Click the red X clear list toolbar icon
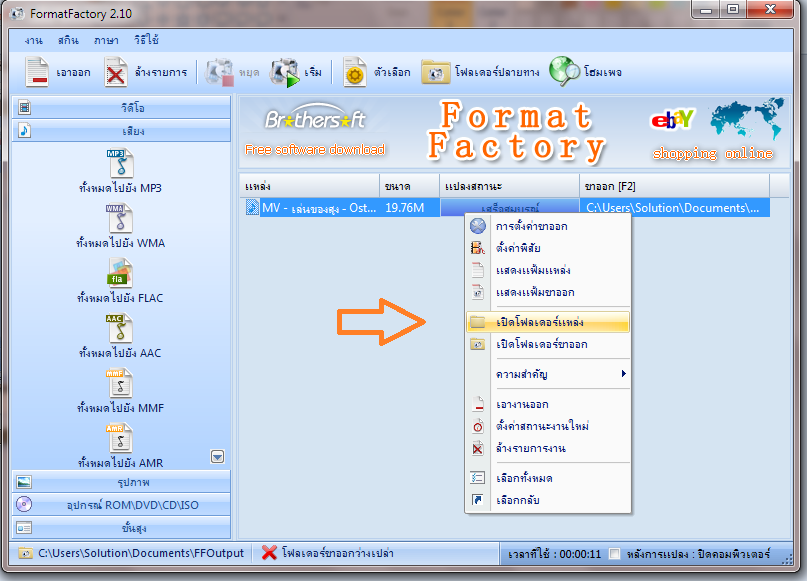The height and width of the screenshot is (581, 807). tap(116, 72)
